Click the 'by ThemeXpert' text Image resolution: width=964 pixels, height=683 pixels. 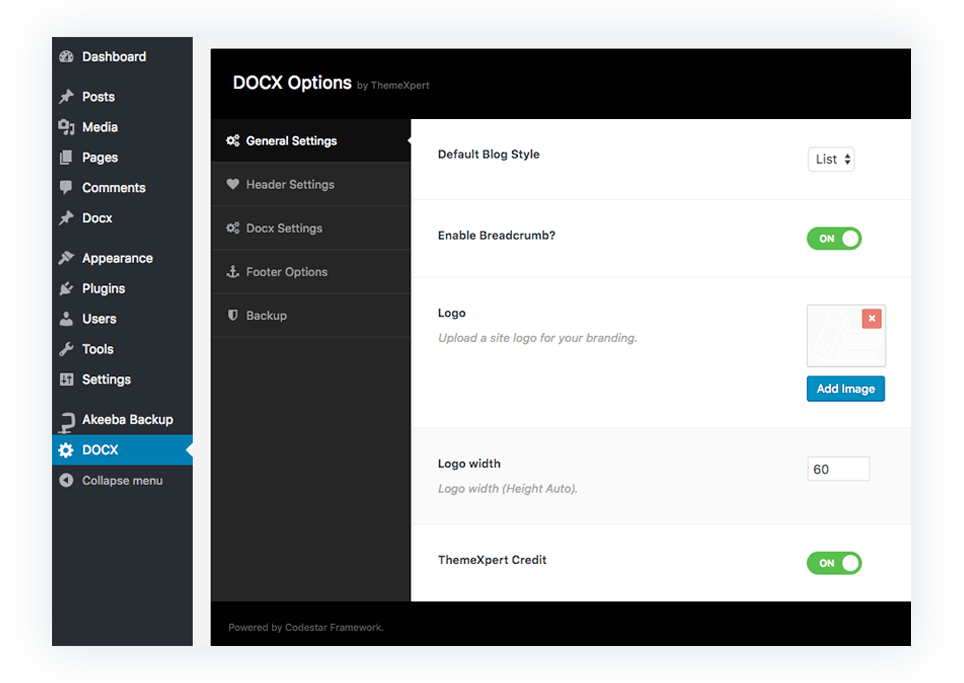[393, 85]
